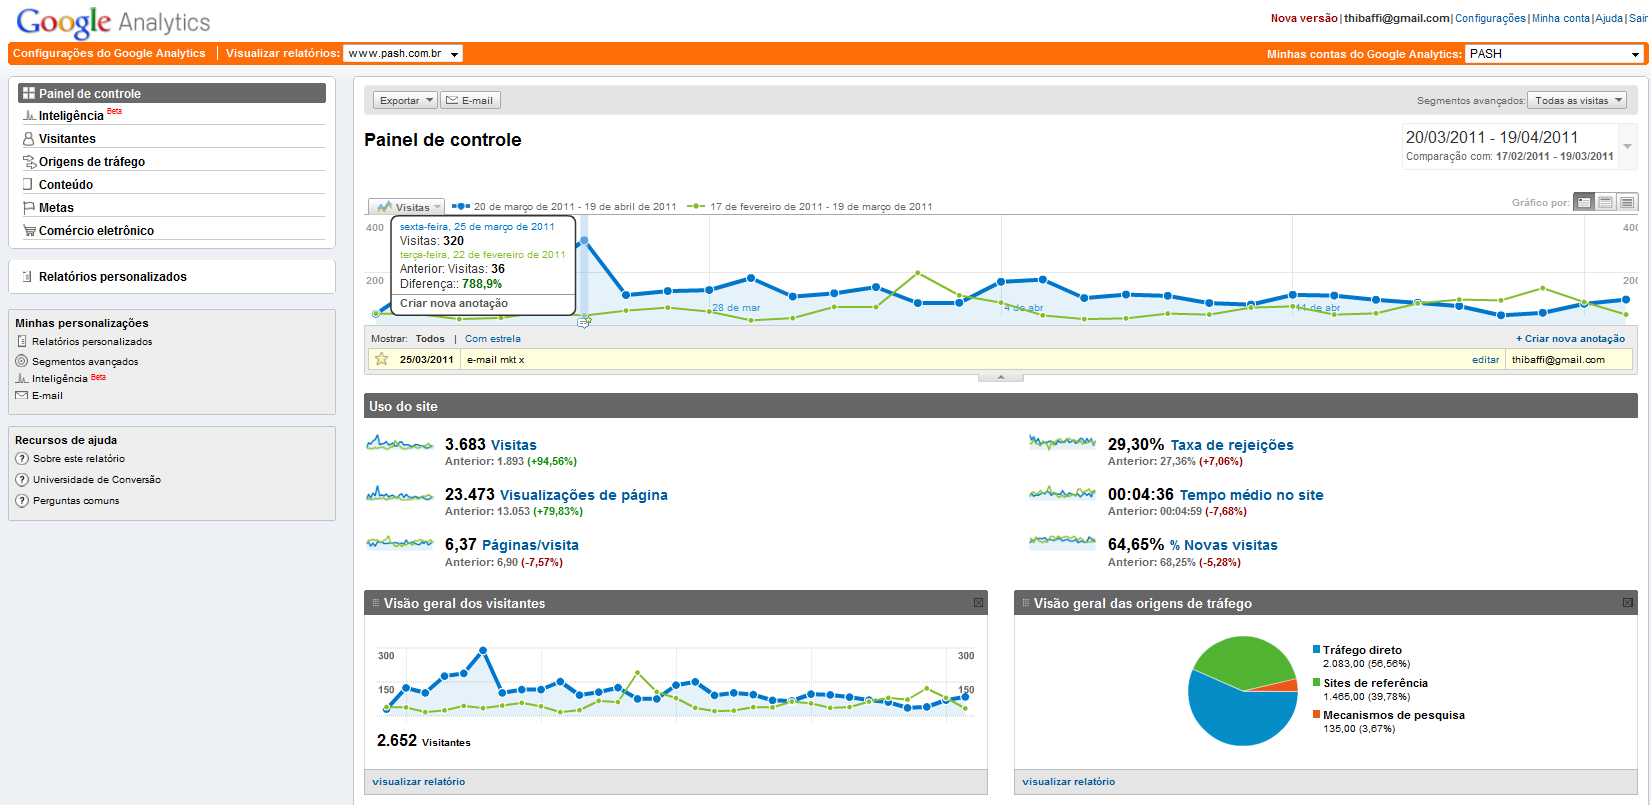
Task: Open Comércio eletrônico menu item
Action: click(96, 231)
